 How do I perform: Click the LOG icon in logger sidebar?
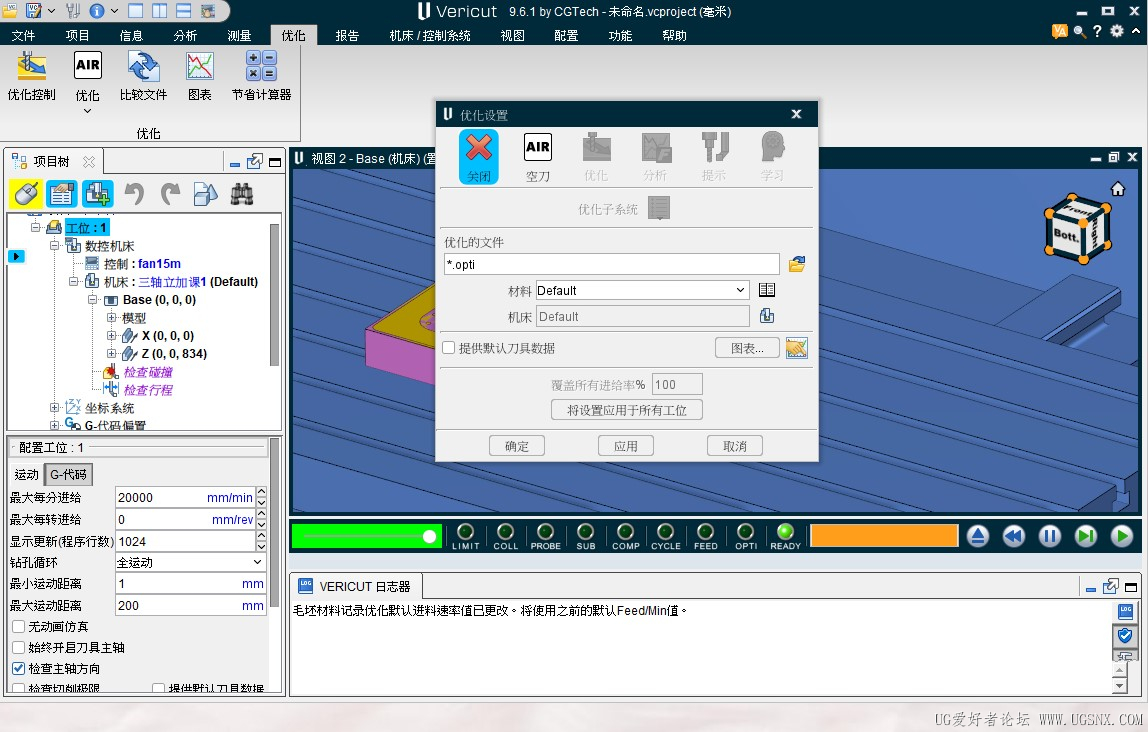(x=1125, y=610)
